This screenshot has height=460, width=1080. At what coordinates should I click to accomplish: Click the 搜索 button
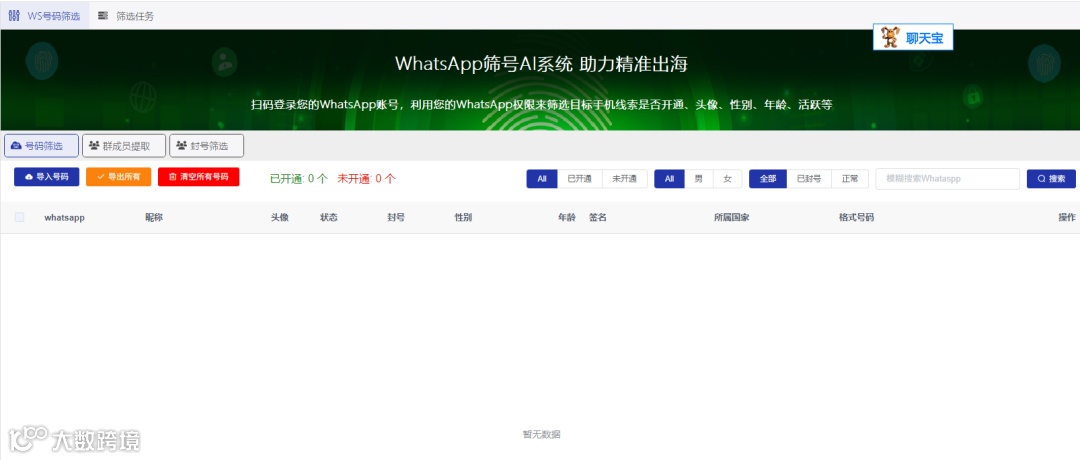pyautogui.click(x=1051, y=179)
